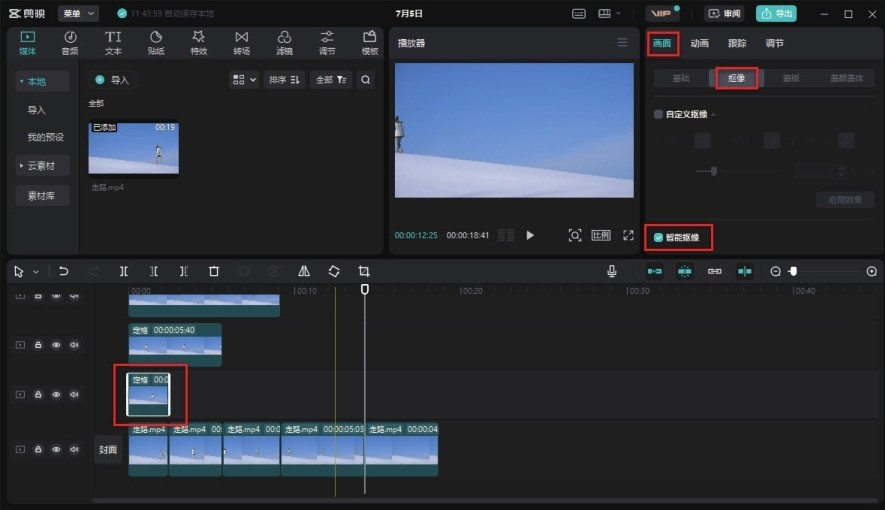885x510 pixels.
Task: Select the 抠像 sub-tab
Action: (x=736, y=78)
